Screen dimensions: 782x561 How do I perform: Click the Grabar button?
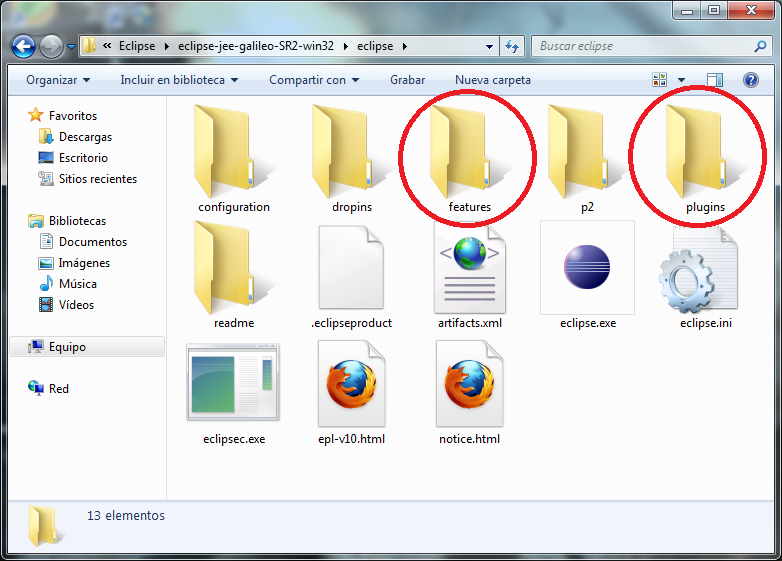tap(407, 80)
